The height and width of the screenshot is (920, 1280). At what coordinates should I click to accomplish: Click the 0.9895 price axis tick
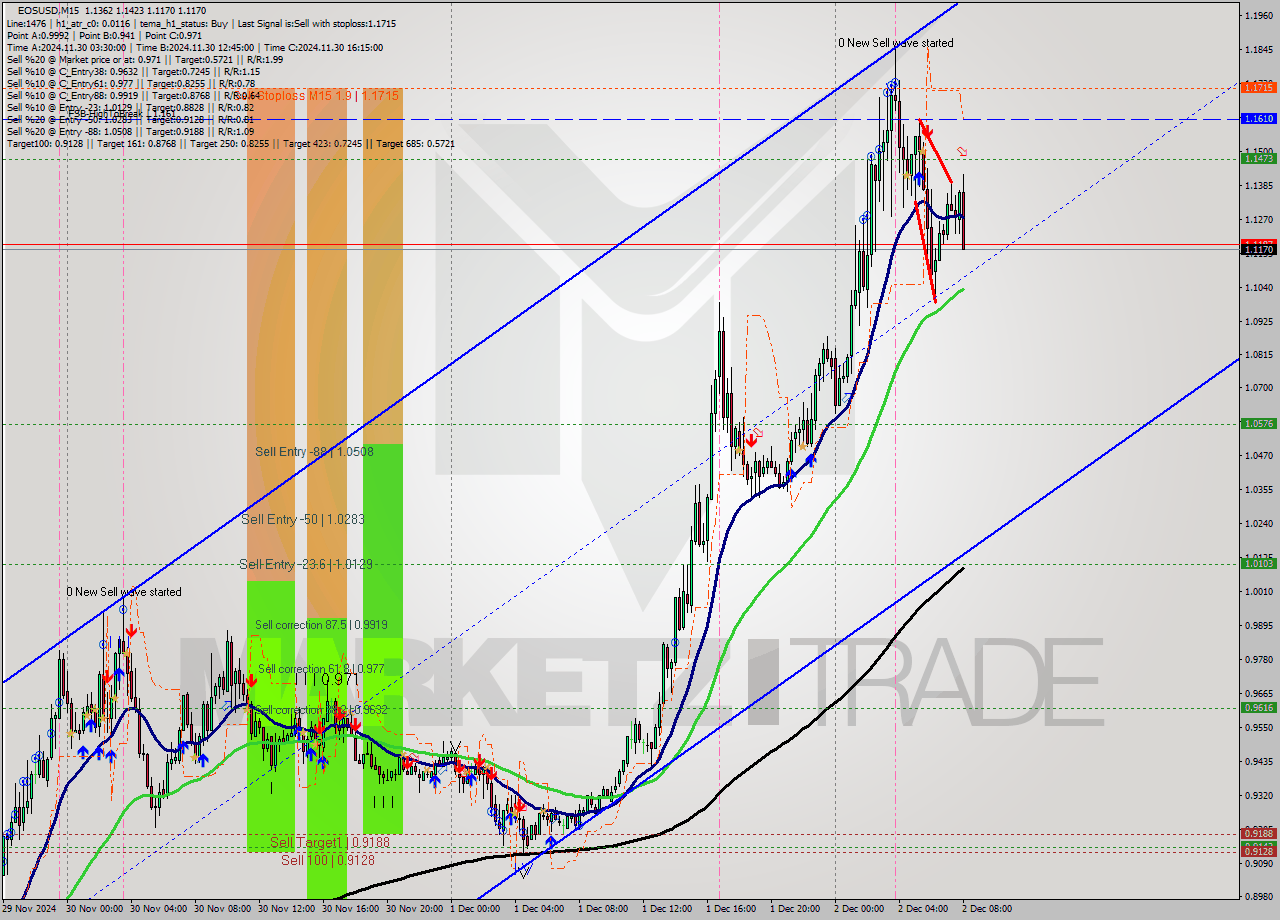point(1258,626)
